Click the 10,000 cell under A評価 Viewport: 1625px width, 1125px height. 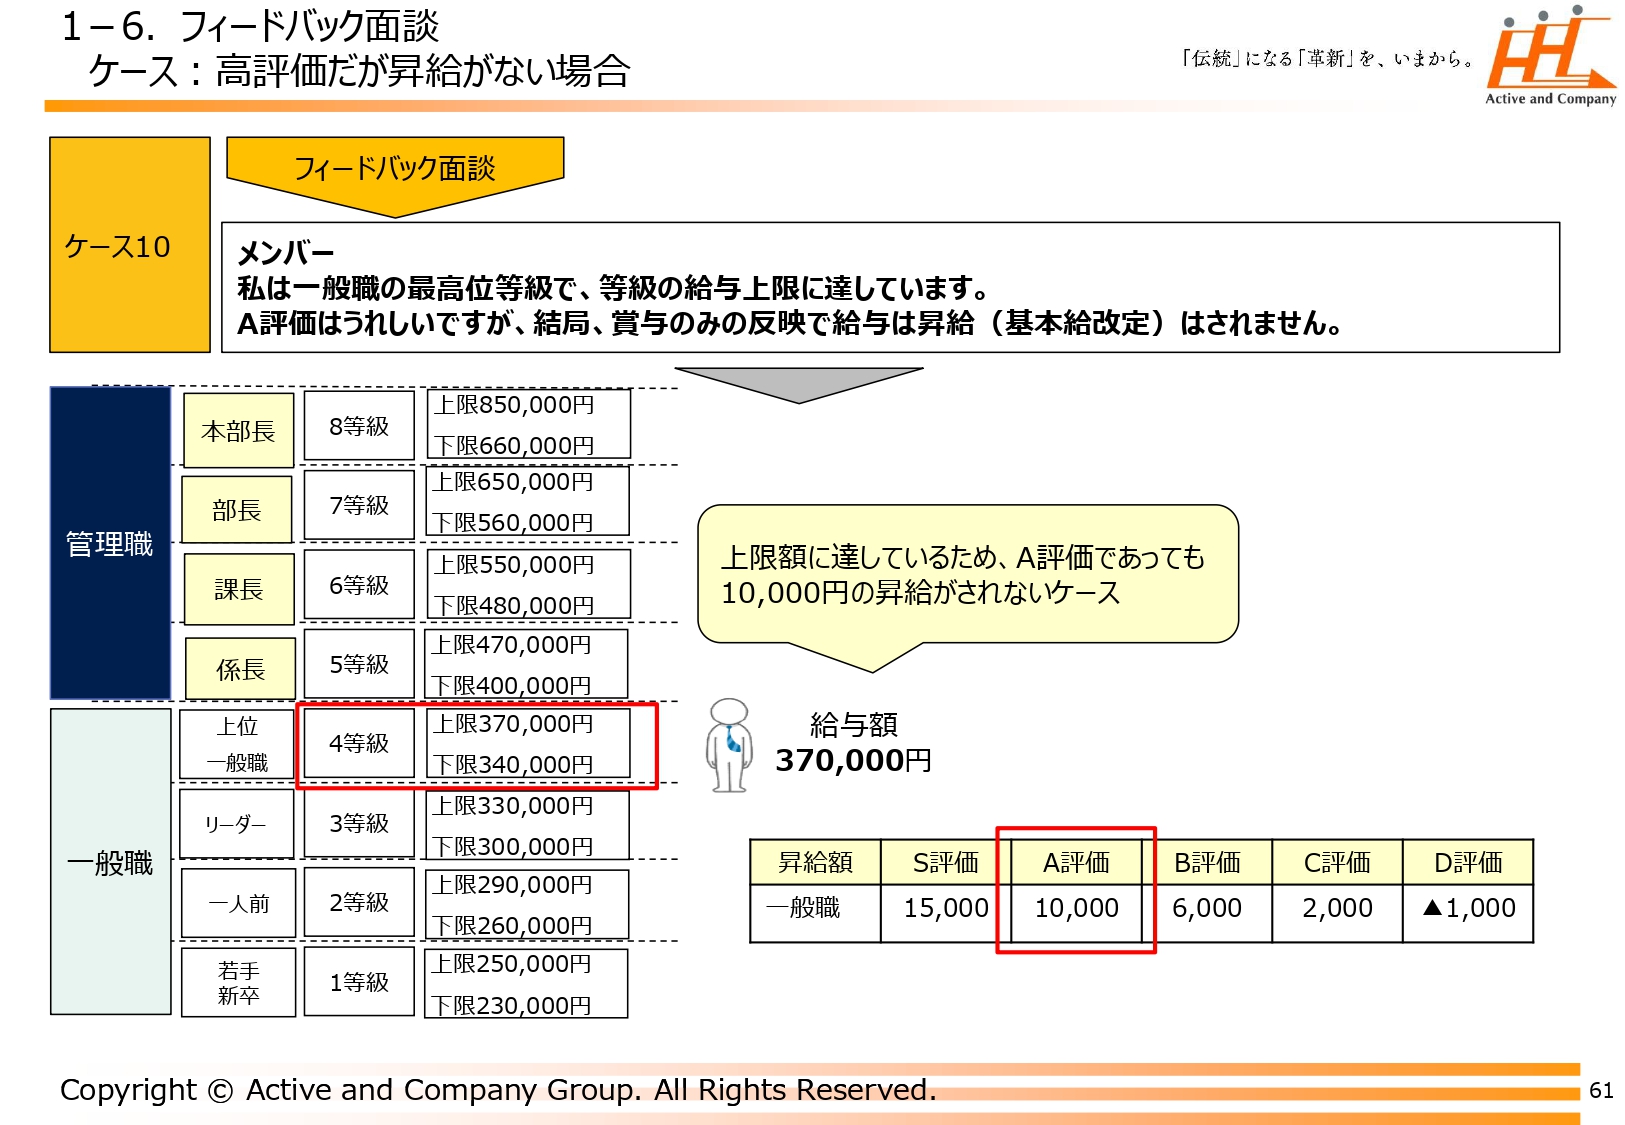tap(1076, 908)
